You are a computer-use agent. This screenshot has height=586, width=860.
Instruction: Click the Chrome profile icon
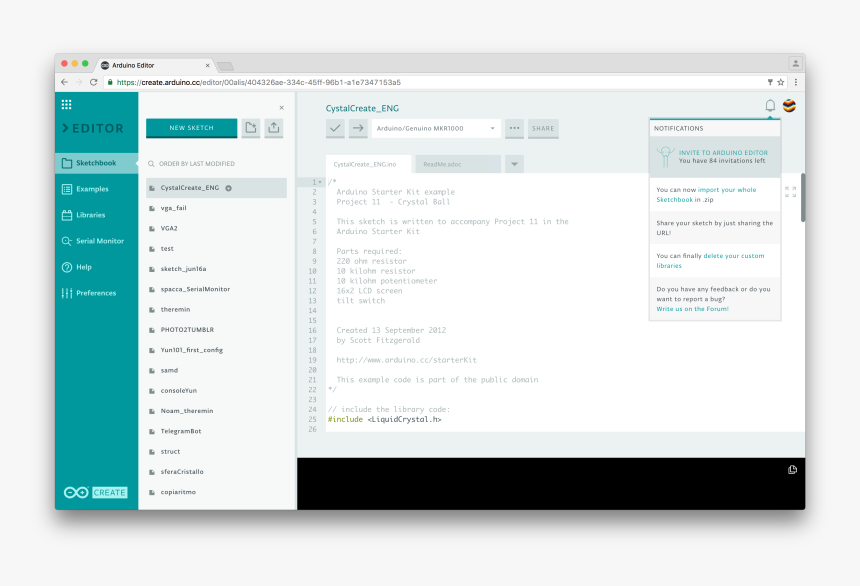click(x=795, y=64)
